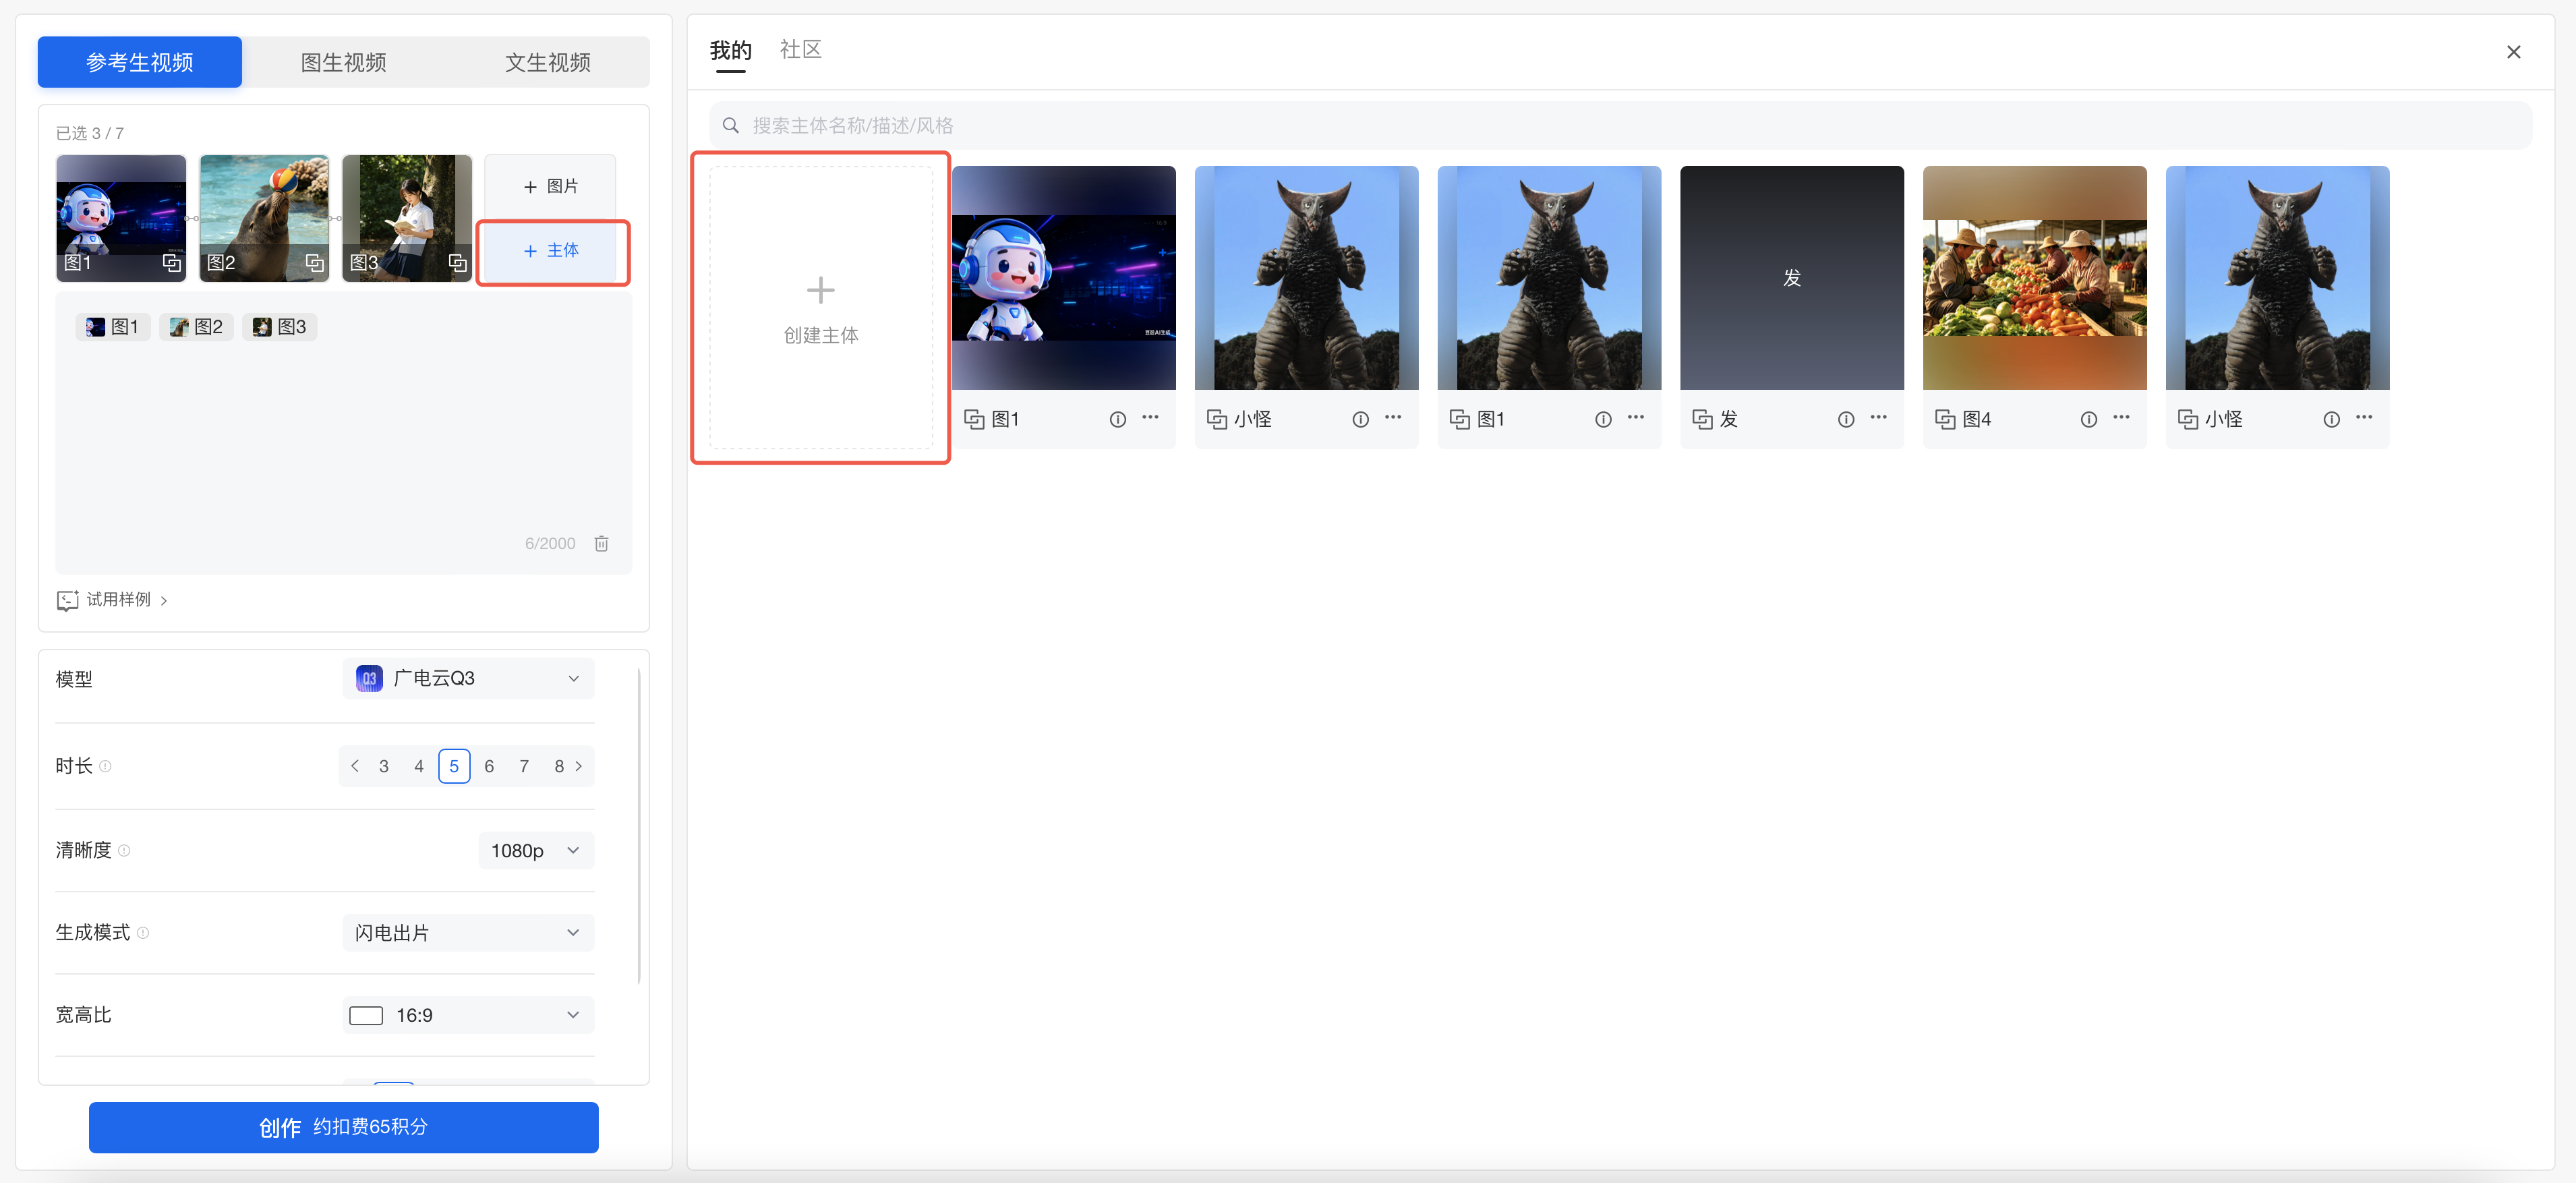
Task: Open the more options on the 图4 card
Action: click(x=2122, y=417)
